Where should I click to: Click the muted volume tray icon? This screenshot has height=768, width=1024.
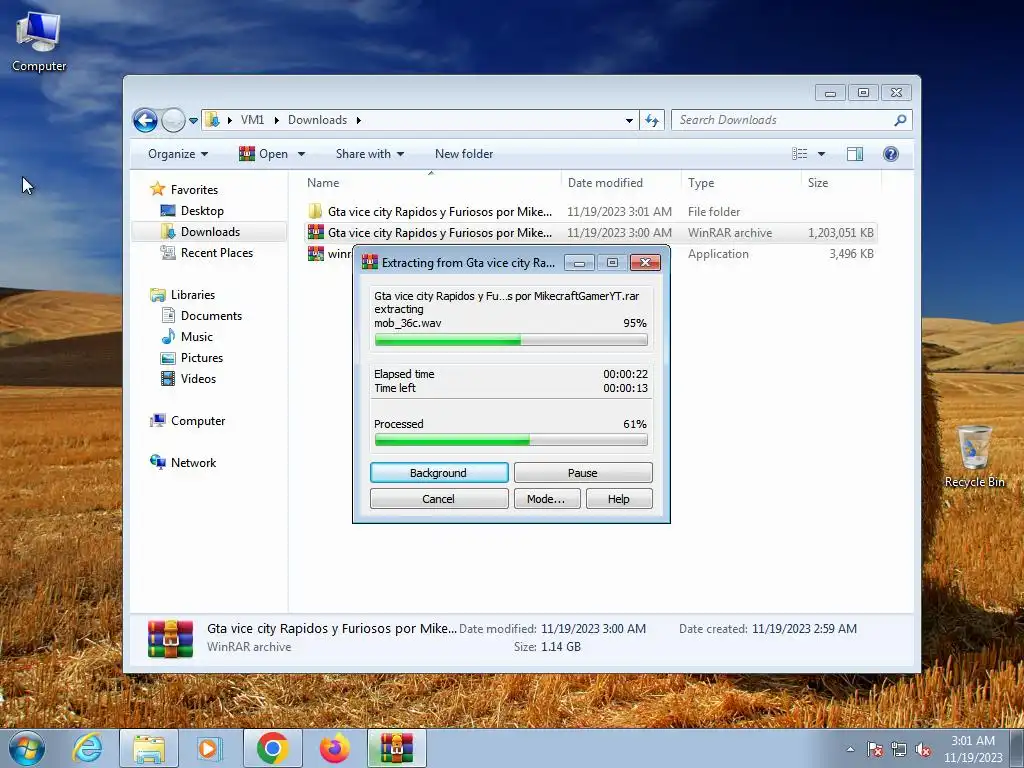pyautogui.click(x=923, y=749)
